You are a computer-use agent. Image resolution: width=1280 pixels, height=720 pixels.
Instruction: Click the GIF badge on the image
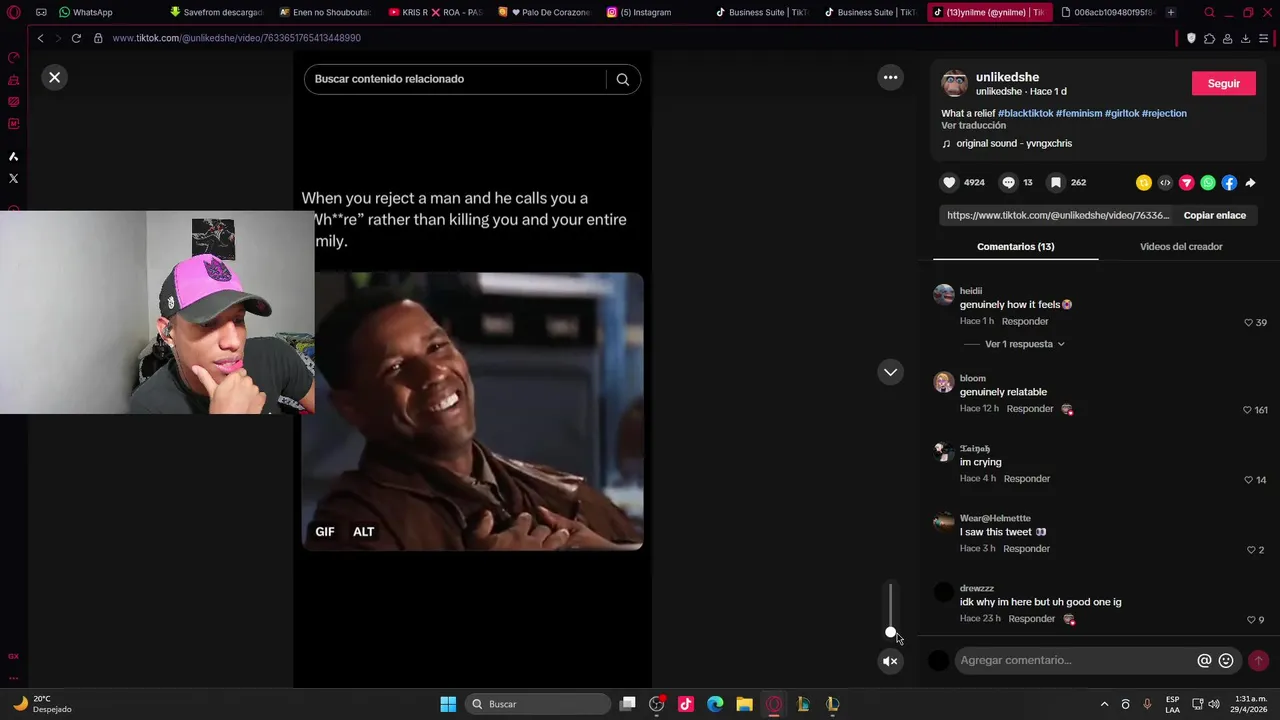[325, 532]
